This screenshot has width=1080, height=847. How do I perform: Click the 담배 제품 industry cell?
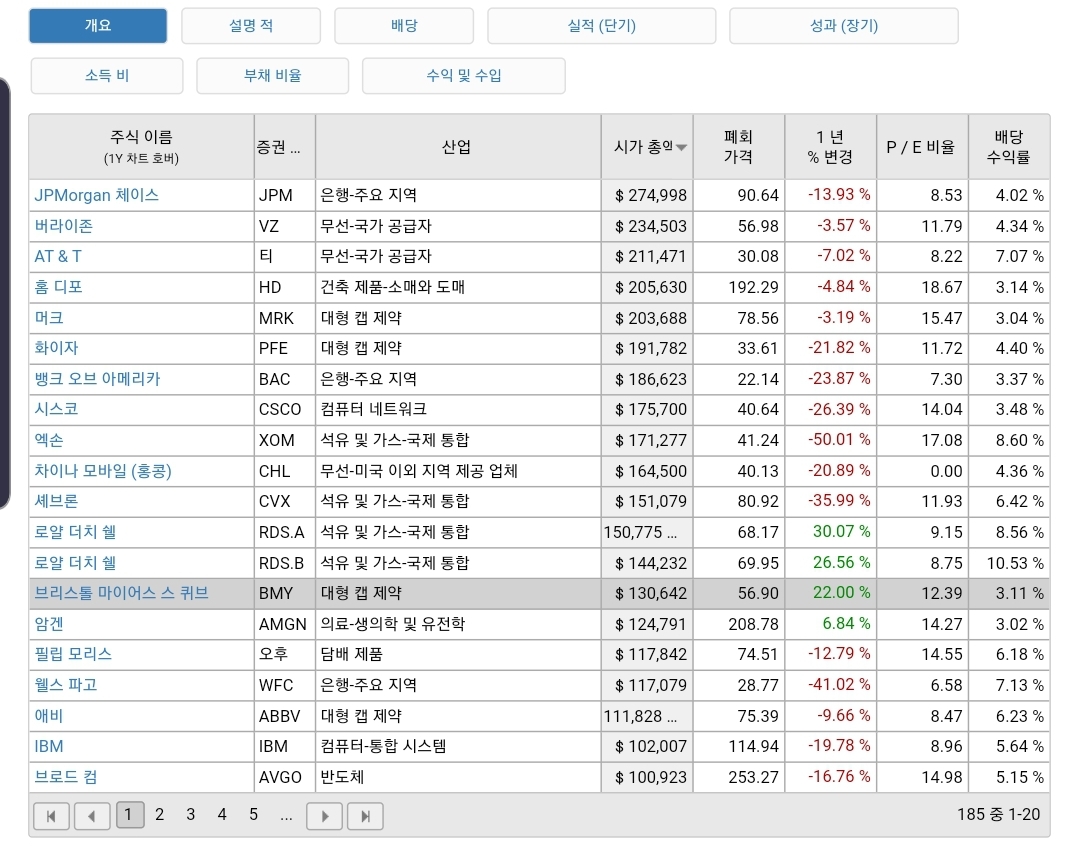pyautogui.click(x=457, y=654)
